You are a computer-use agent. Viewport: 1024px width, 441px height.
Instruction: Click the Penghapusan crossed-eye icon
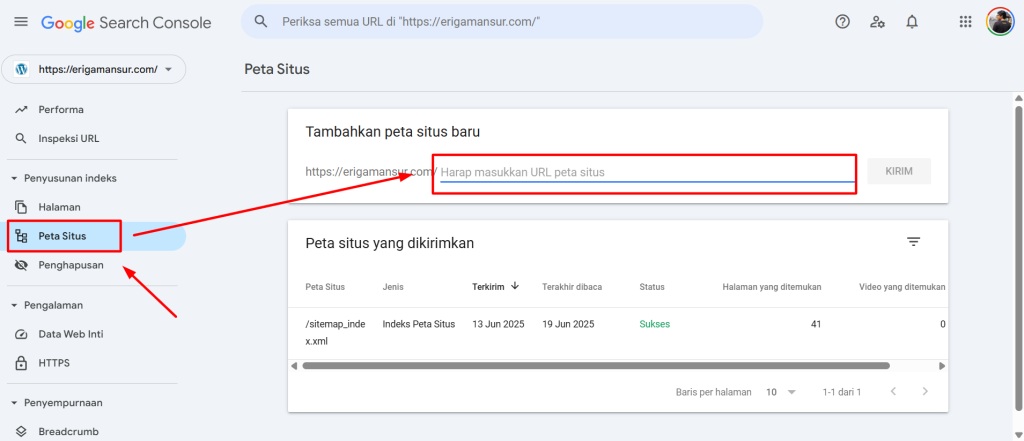22,265
